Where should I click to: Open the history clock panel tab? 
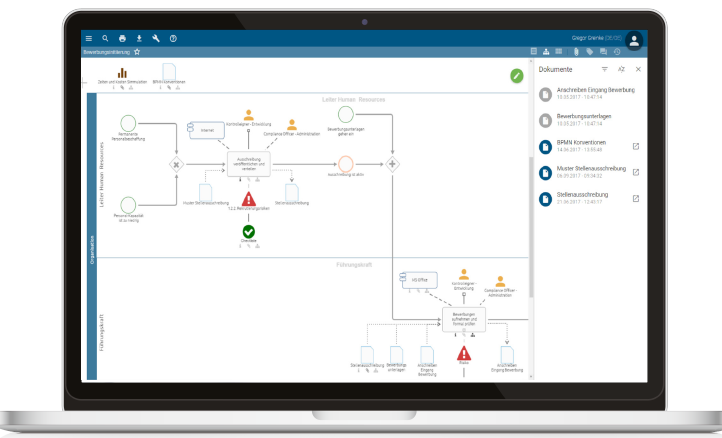pyautogui.click(x=617, y=51)
